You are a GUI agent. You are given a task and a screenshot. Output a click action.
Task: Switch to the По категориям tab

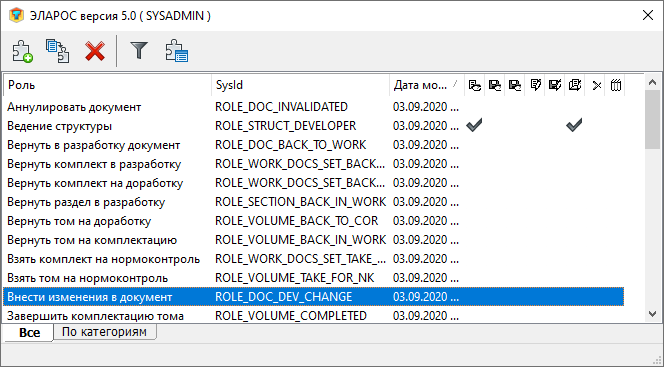tap(105, 332)
